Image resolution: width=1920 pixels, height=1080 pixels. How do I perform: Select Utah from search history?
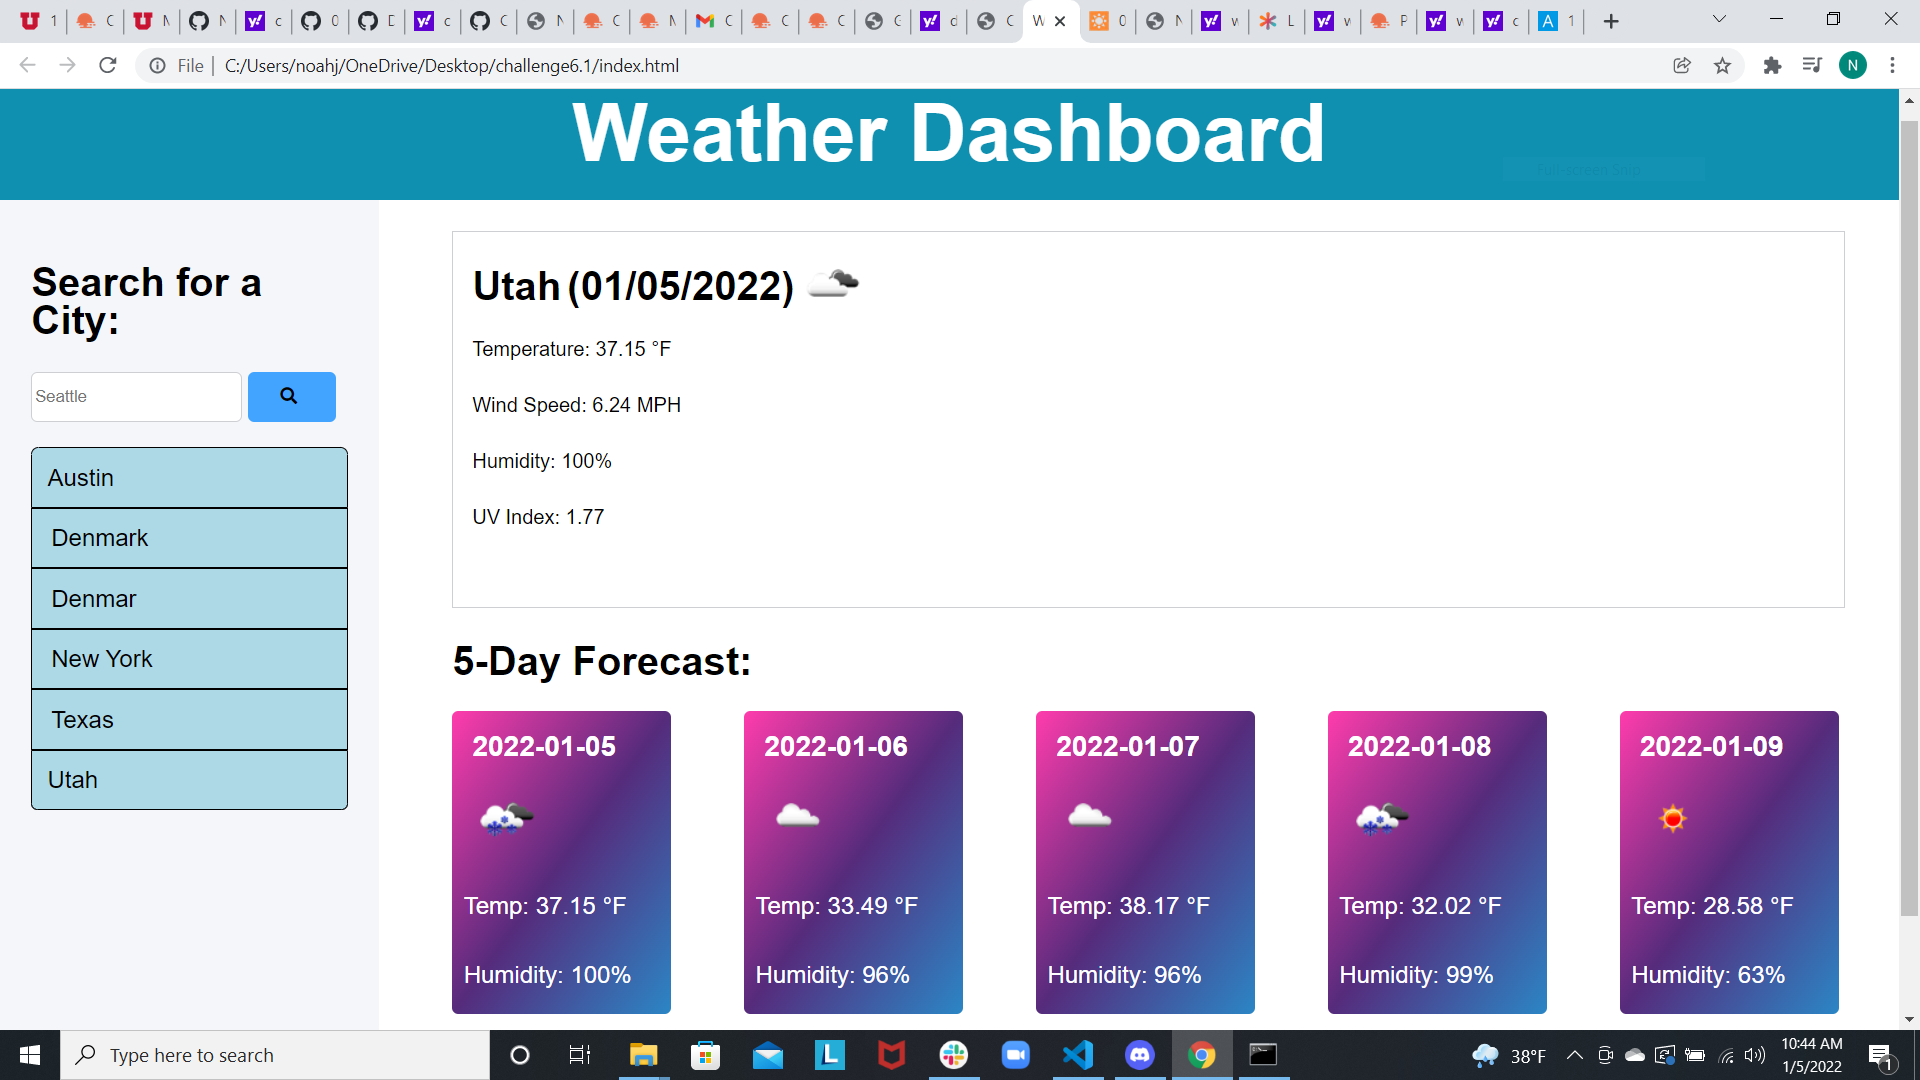[x=189, y=780]
